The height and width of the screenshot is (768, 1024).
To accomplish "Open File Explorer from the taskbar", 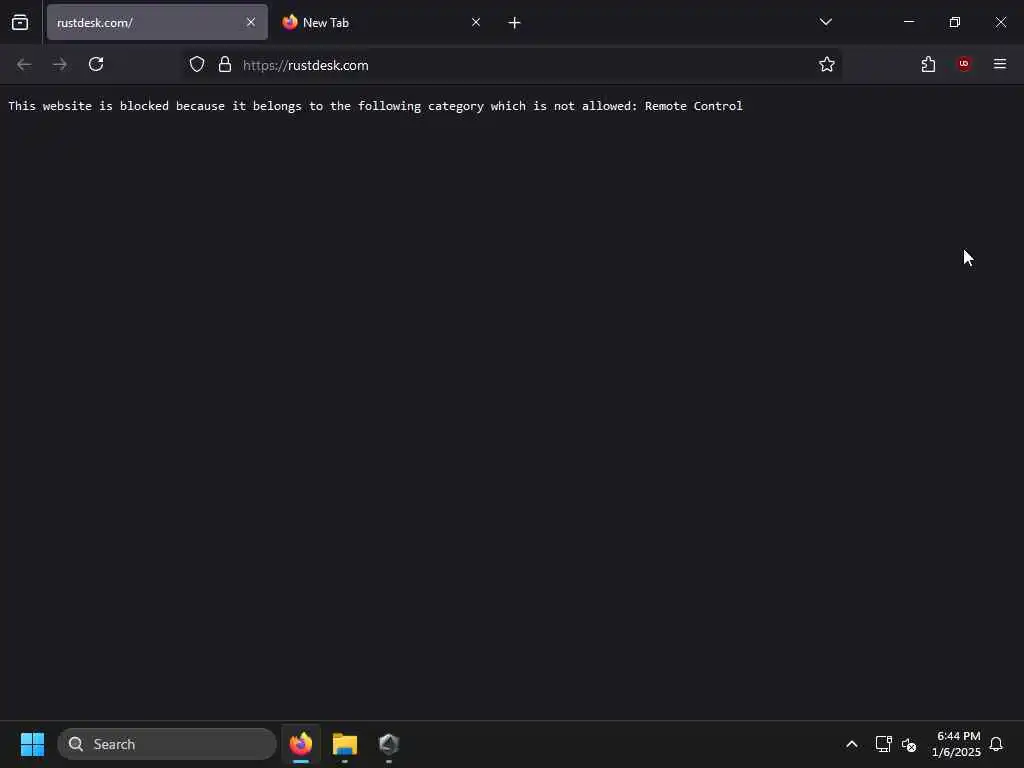I will pos(345,744).
